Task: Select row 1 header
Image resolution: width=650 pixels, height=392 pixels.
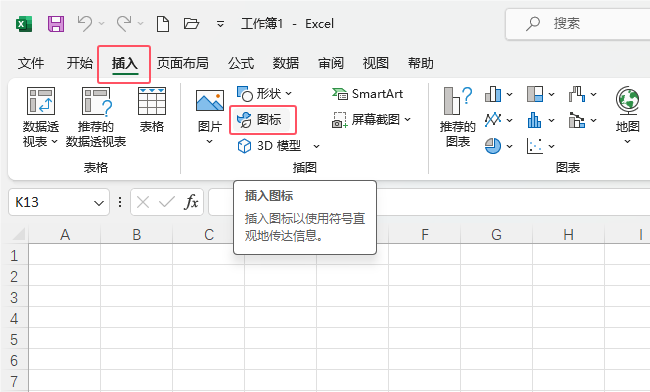Action: (x=14, y=255)
